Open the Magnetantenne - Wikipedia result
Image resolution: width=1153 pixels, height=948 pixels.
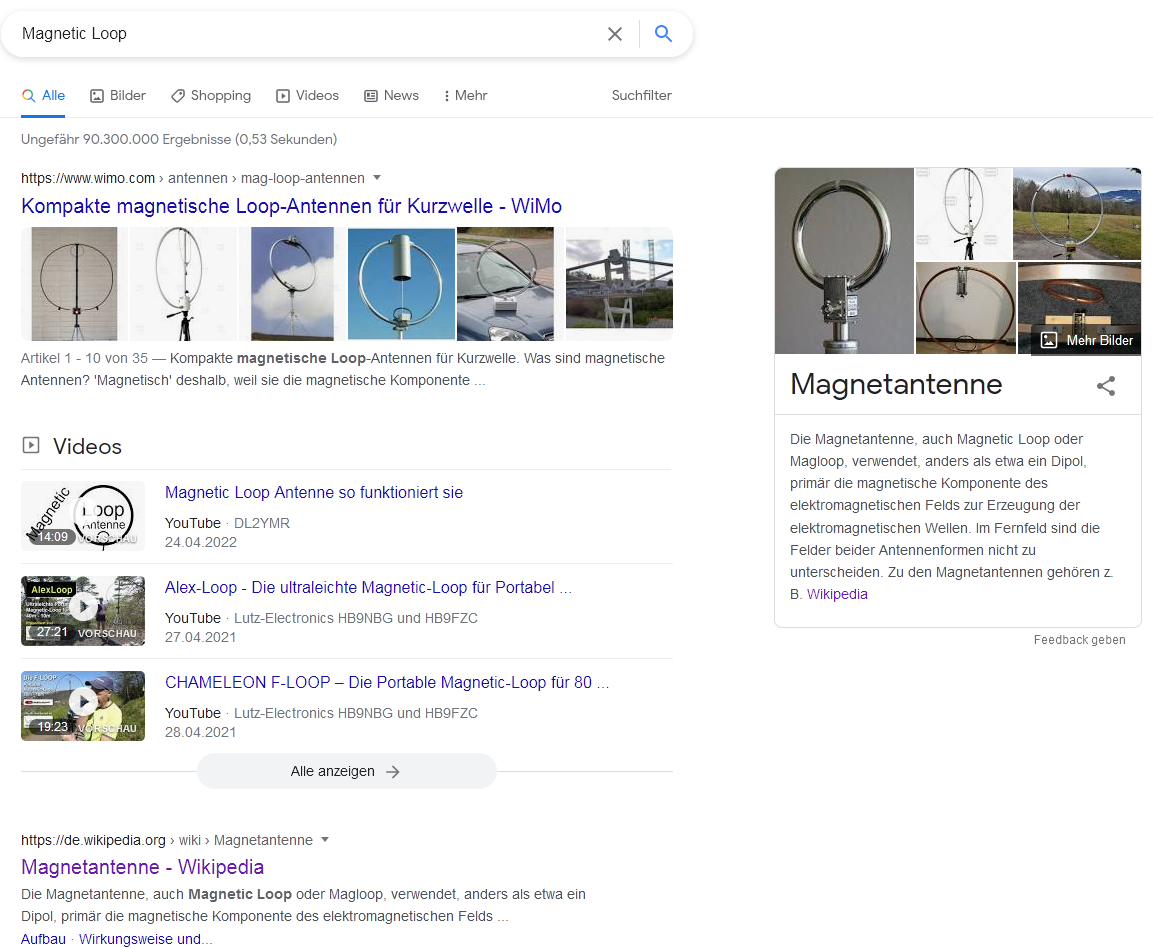[143, 867]
